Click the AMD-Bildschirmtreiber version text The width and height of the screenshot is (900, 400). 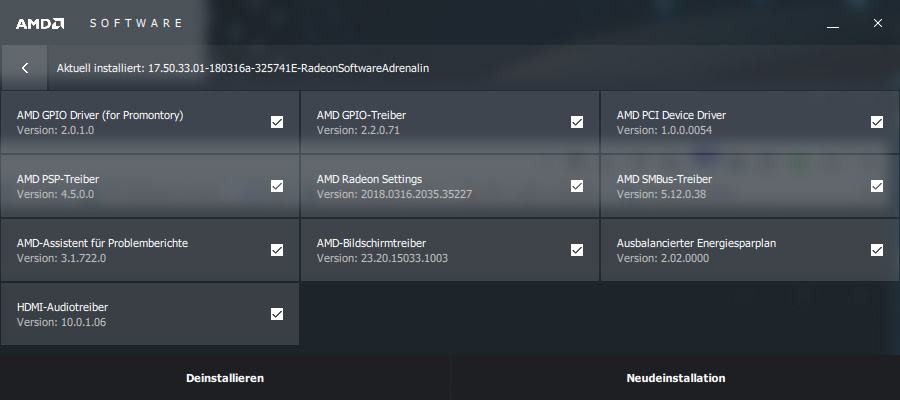[382, 258]
